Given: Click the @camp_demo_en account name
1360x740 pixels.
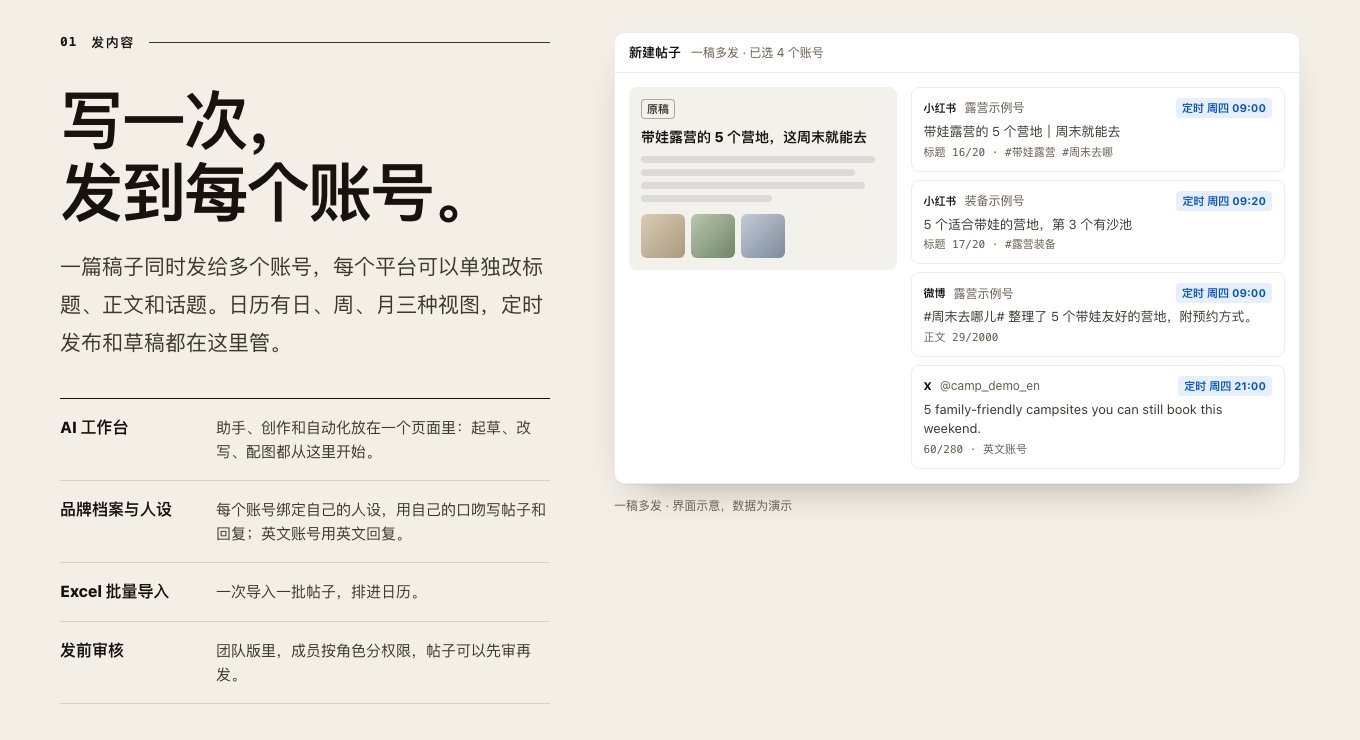Looking at the screenshot, I should click(x=989, y=386).
